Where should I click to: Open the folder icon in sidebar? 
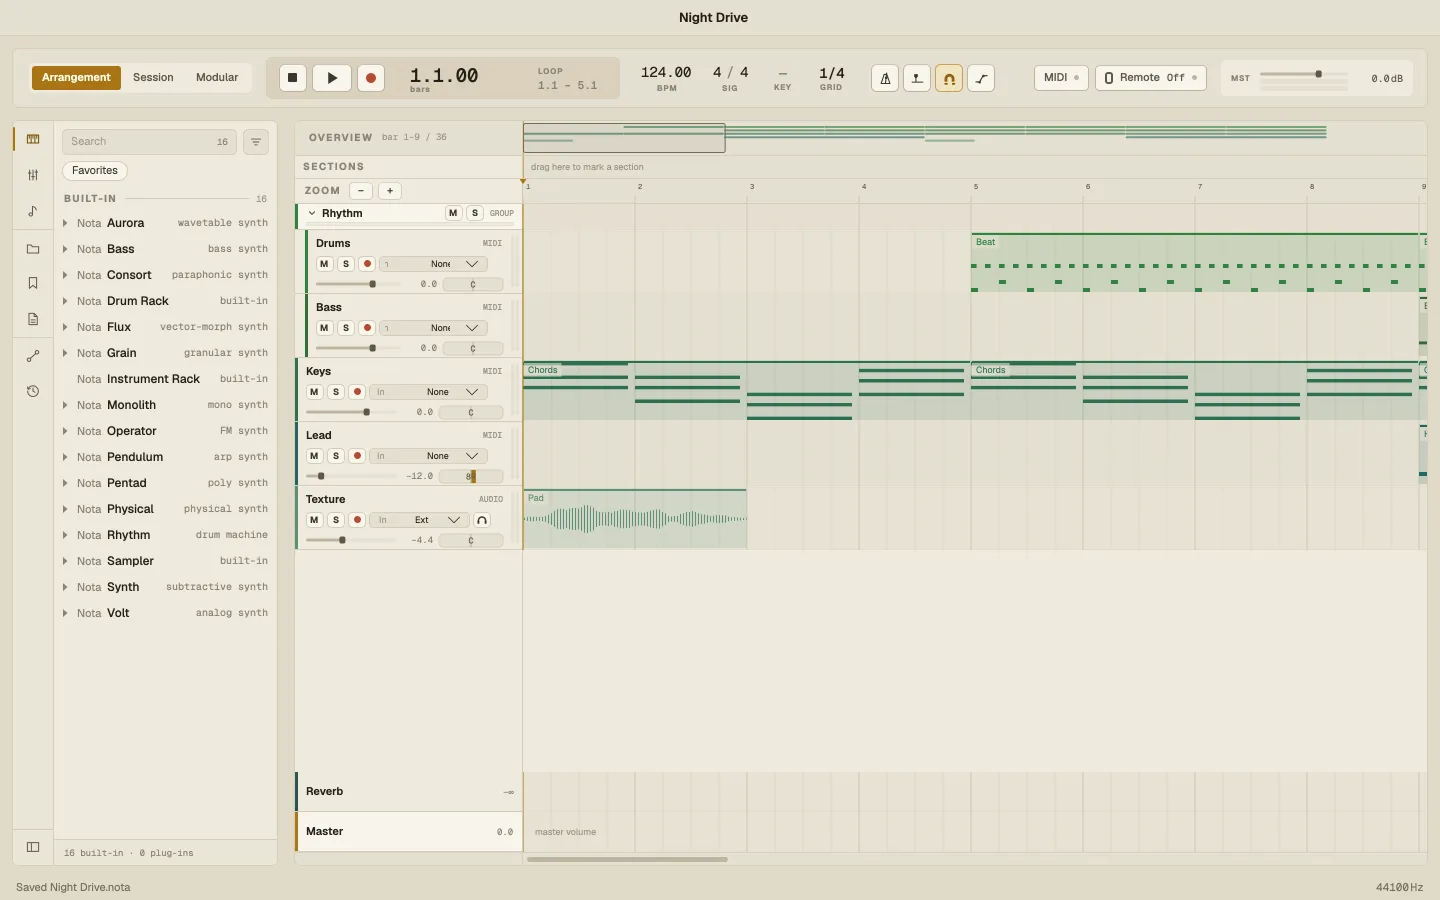(x=33, y=249)
